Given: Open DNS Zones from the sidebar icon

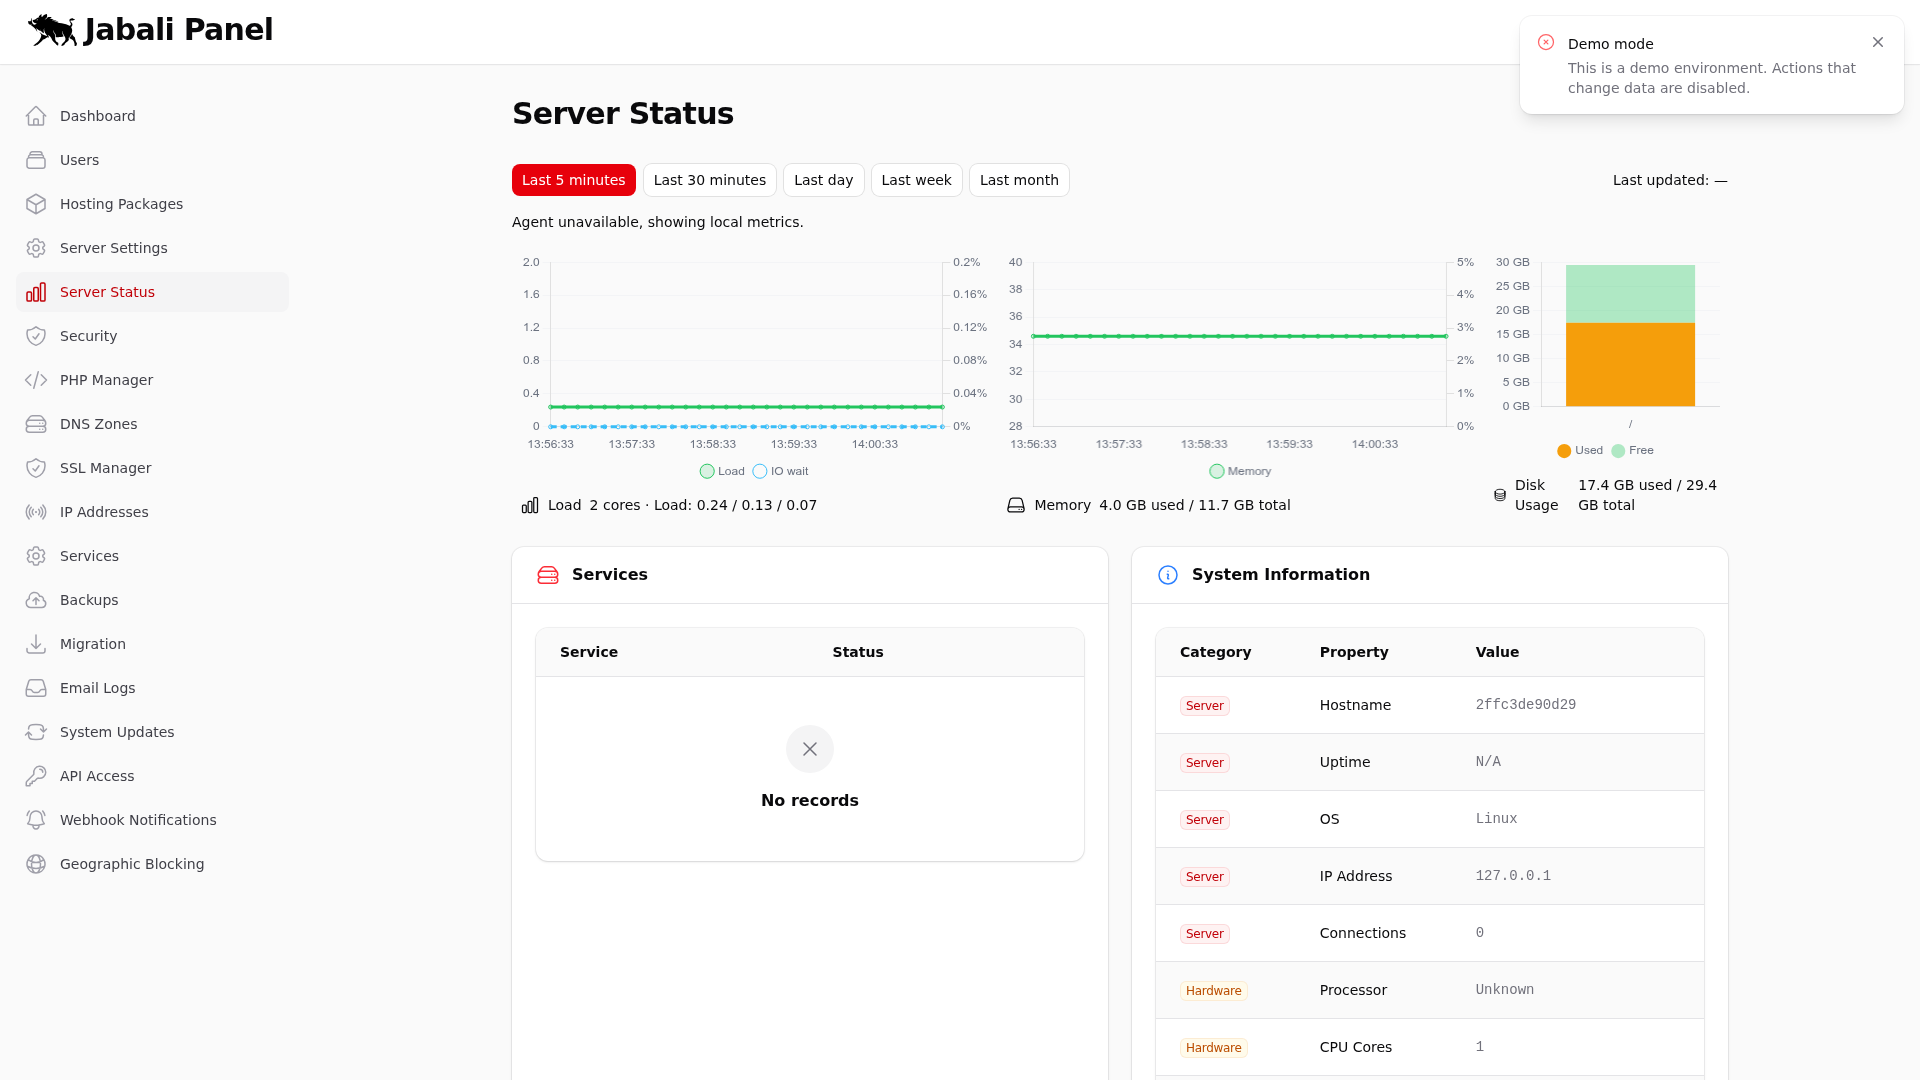Looking at the screenshot, I should pos(36,424).
